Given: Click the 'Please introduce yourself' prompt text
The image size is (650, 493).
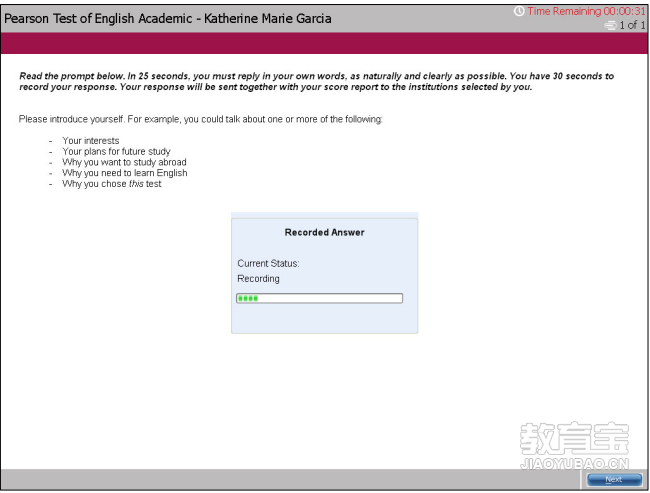Looking at the screenshot, I should [x=201, y=119].
